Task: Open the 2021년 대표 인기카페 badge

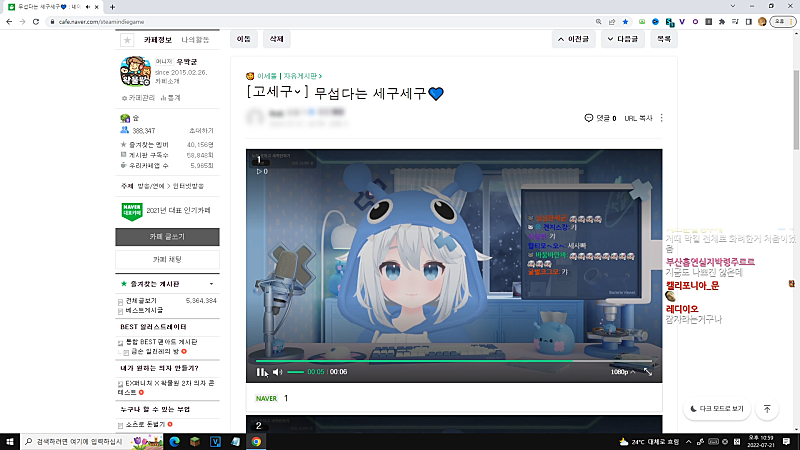Action: 166,211
